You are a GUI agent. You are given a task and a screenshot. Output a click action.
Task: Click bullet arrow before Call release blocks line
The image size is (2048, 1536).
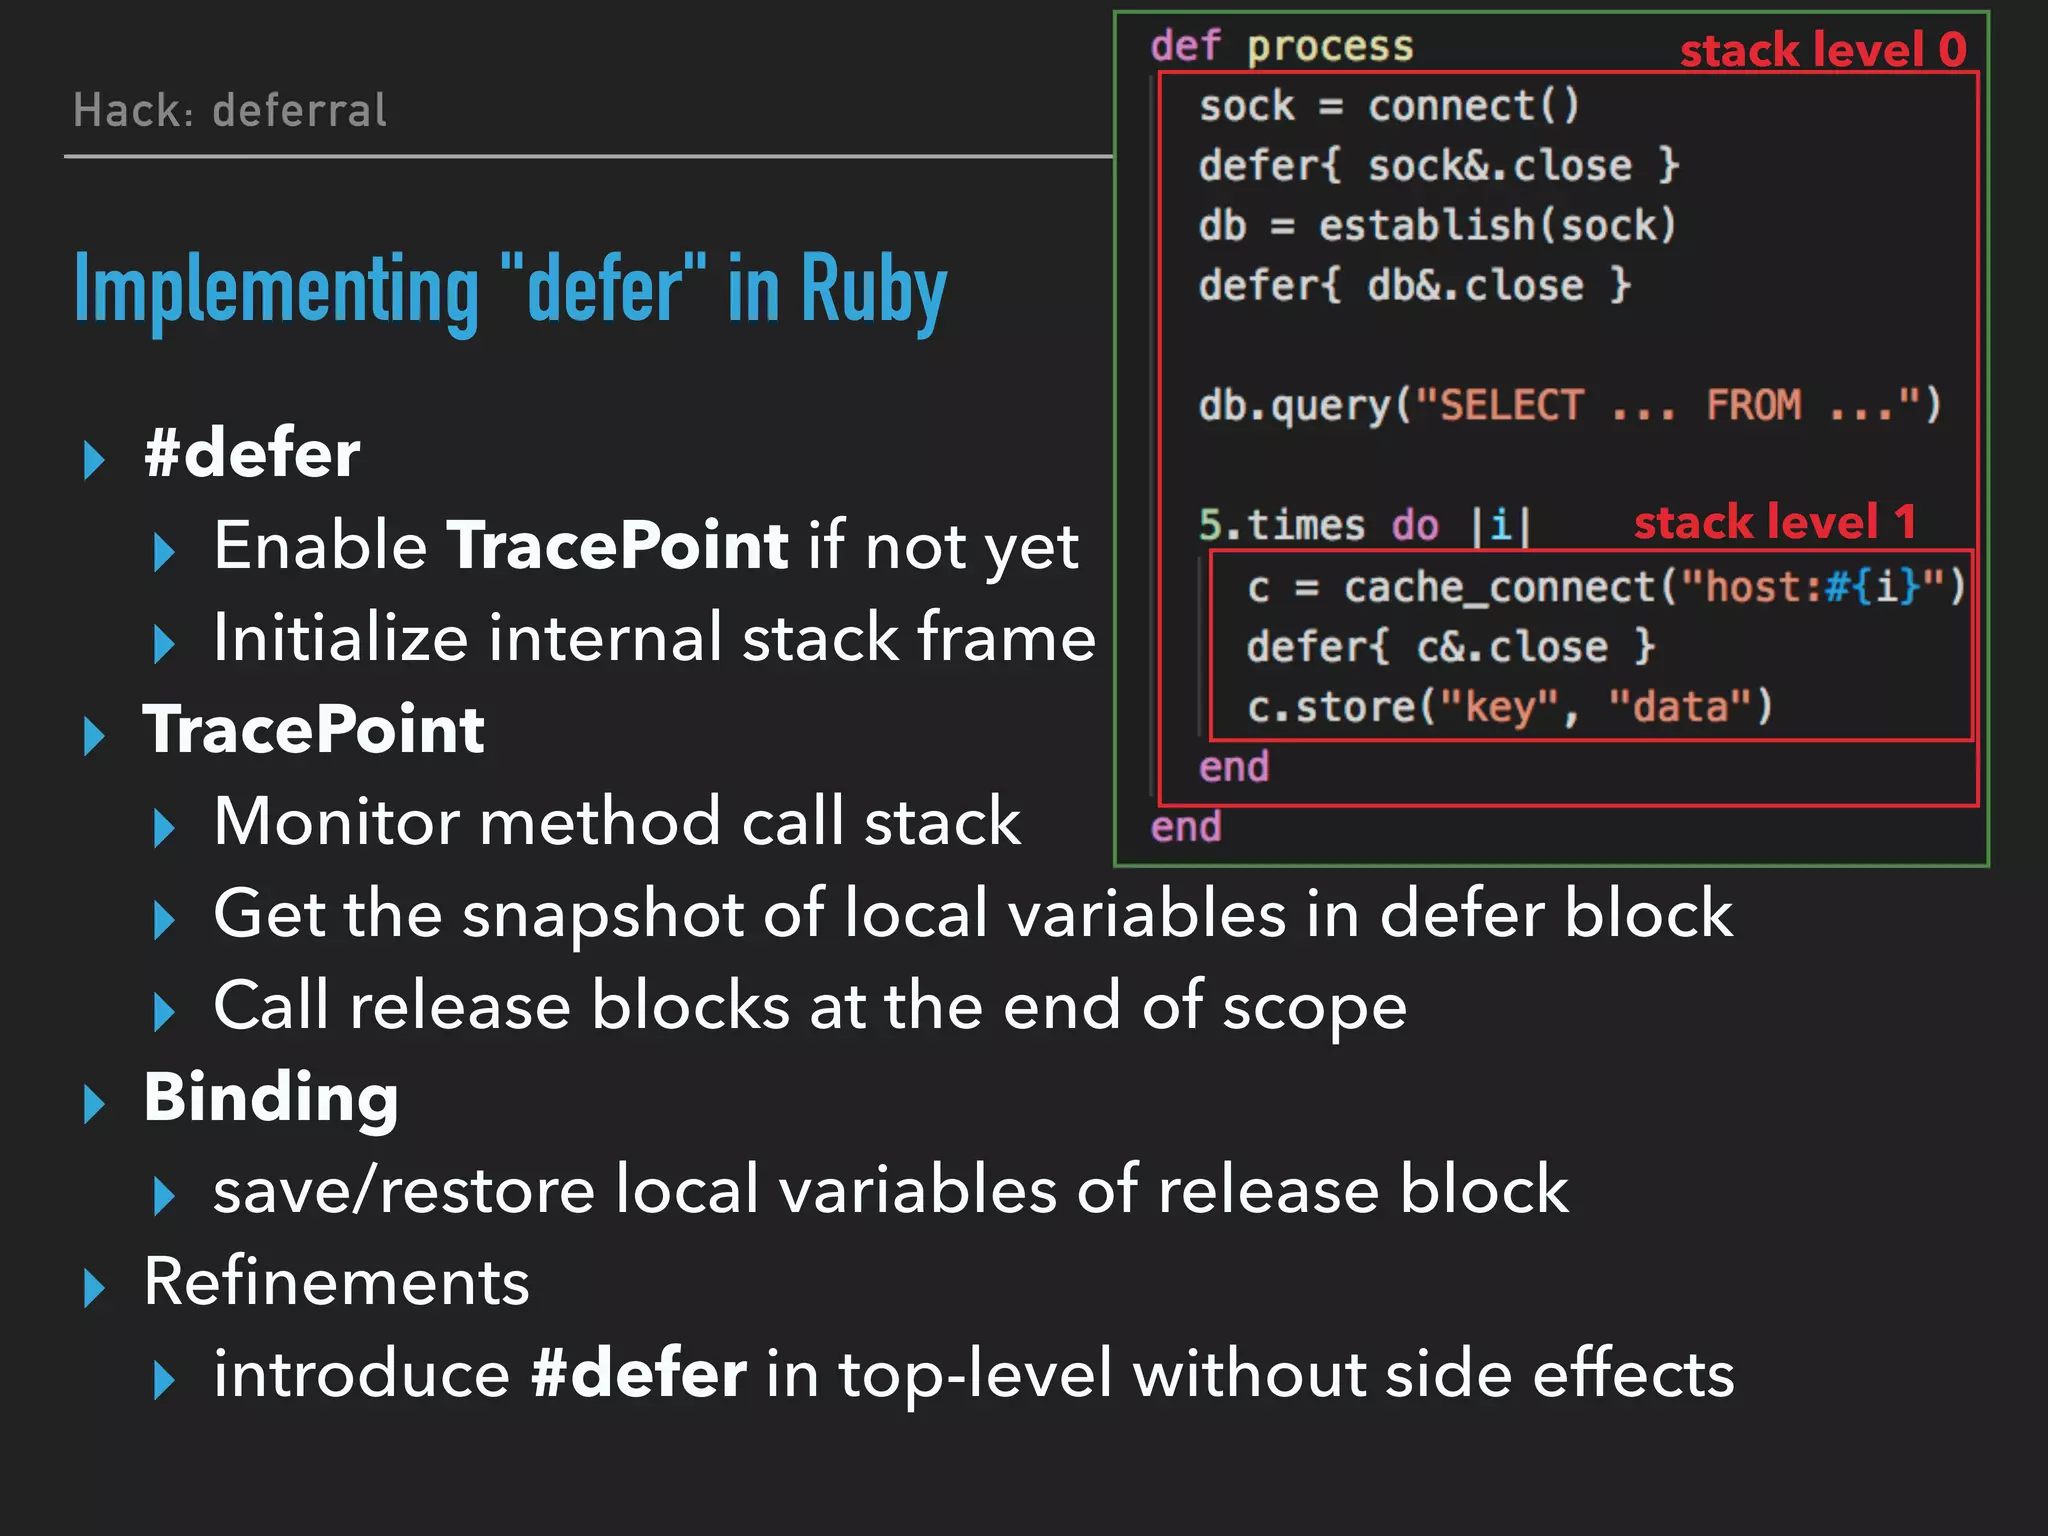coord(164,1012)
